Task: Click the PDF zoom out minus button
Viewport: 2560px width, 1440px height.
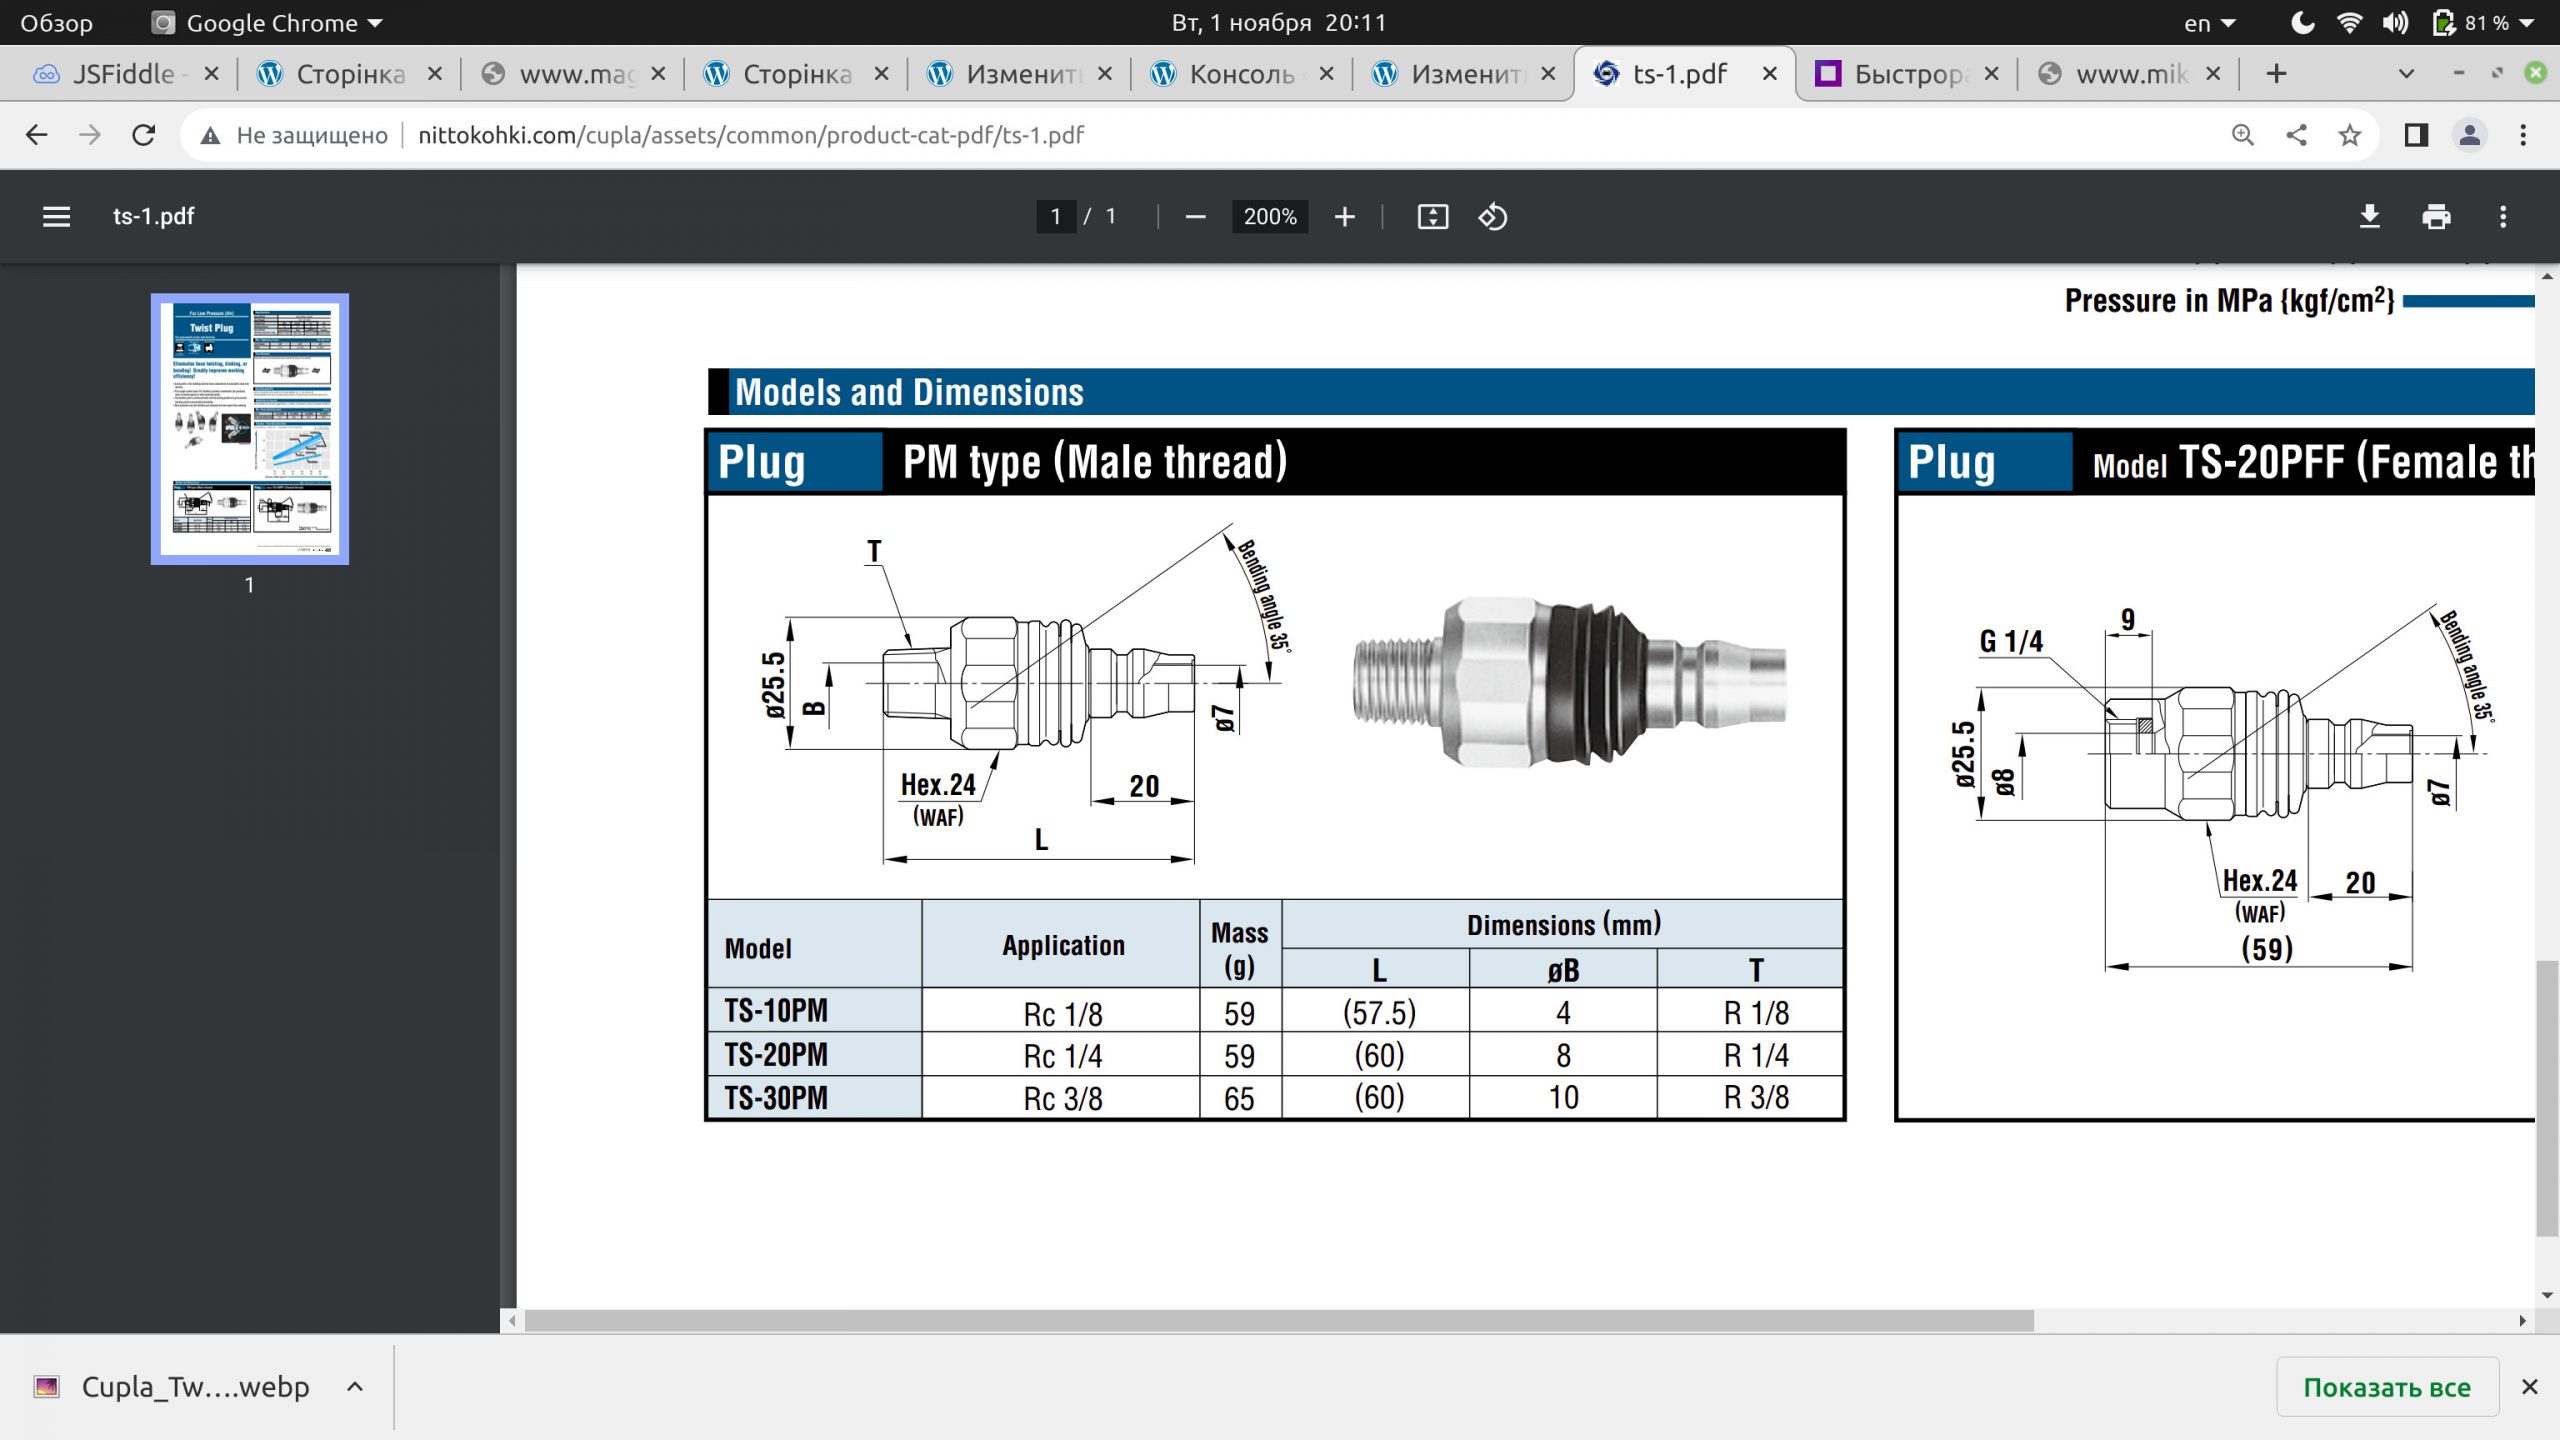Action: pos(1195,217)
